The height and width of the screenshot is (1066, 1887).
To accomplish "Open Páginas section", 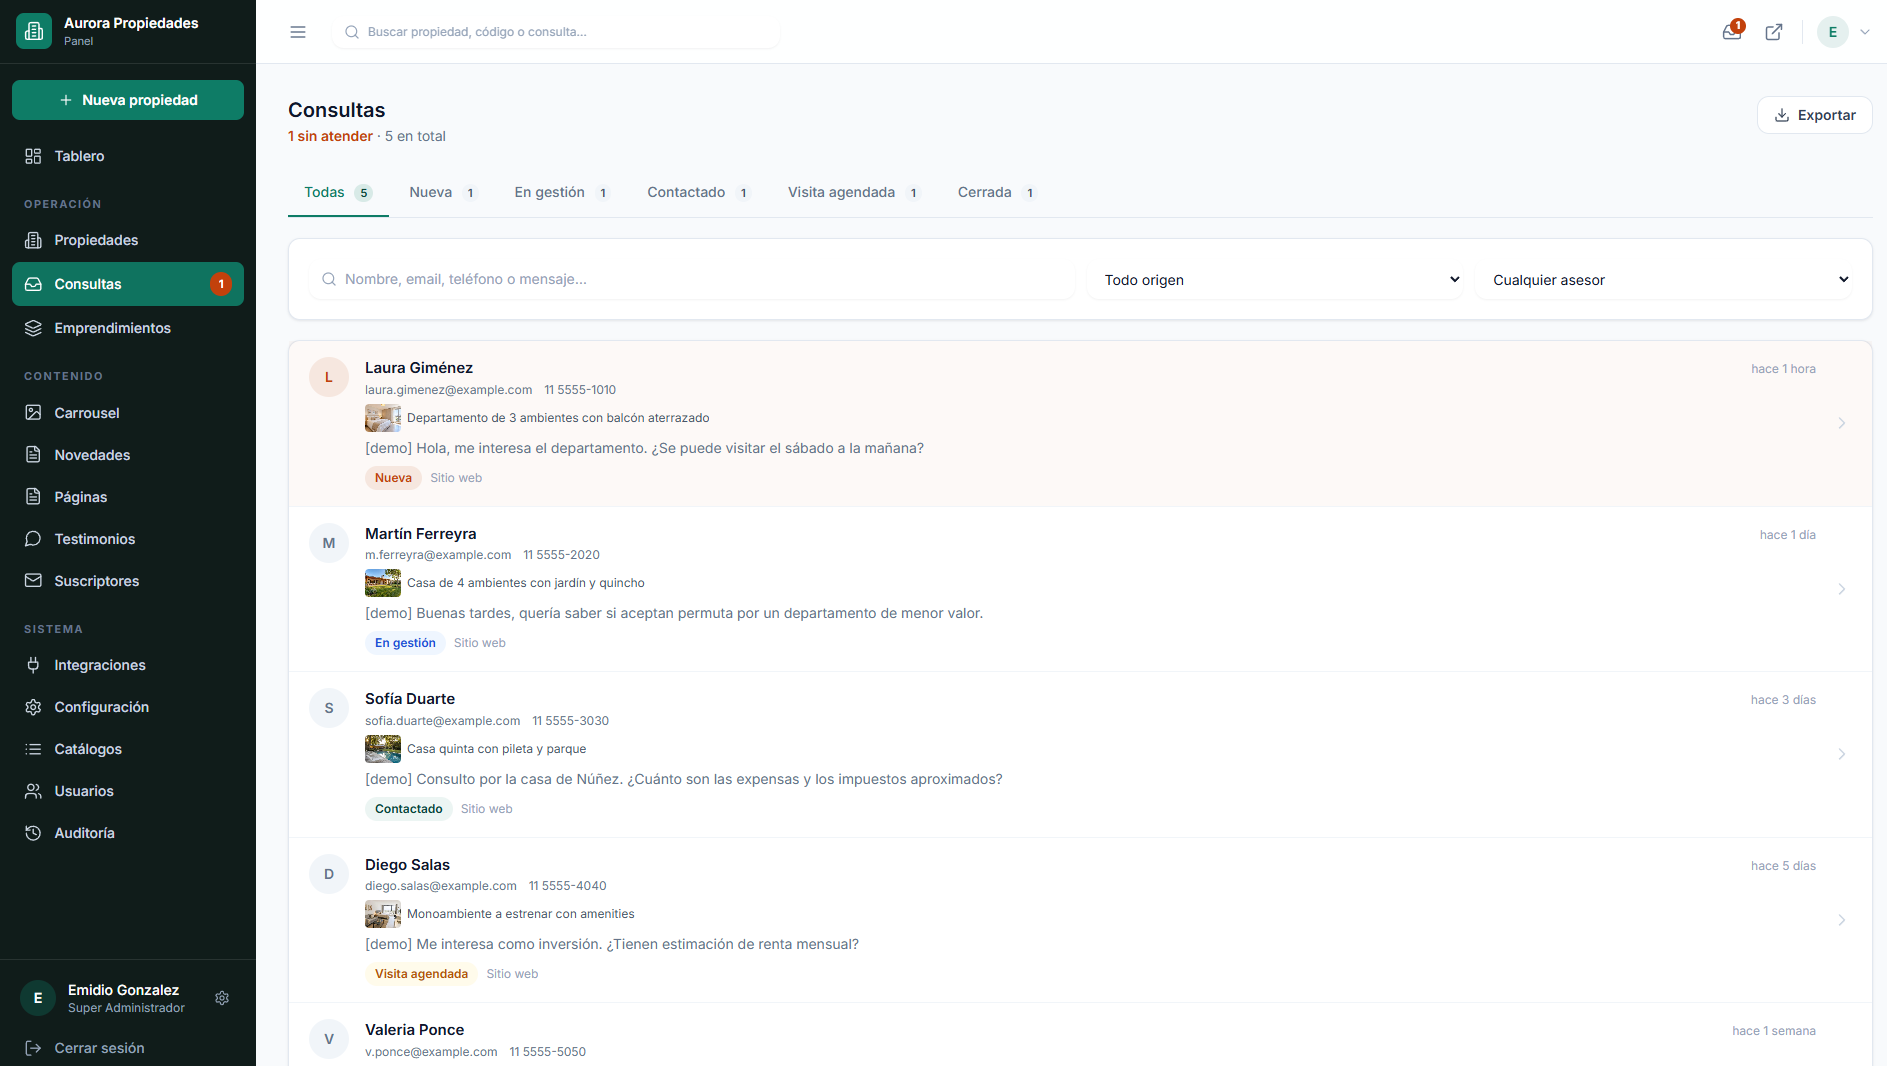I will point(128,497).
